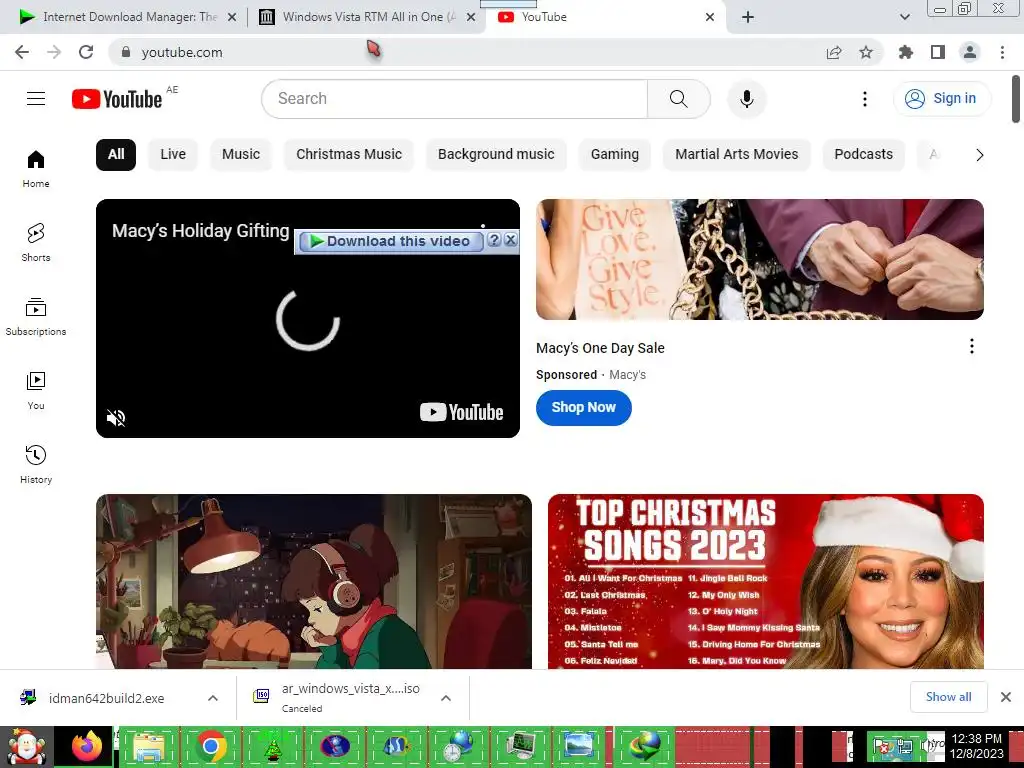Click the Santa start button
Screen dimensions: 1024x768
pos(27,746)
